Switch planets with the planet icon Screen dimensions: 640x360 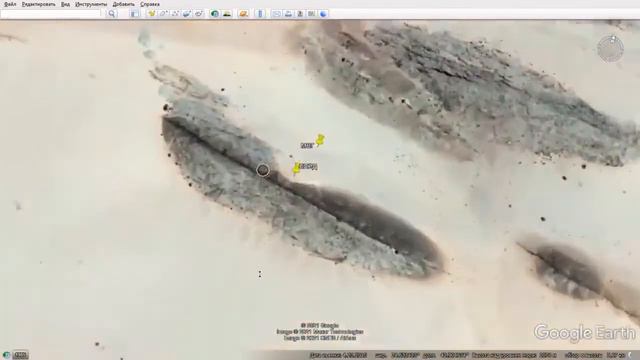coord(243,13)
